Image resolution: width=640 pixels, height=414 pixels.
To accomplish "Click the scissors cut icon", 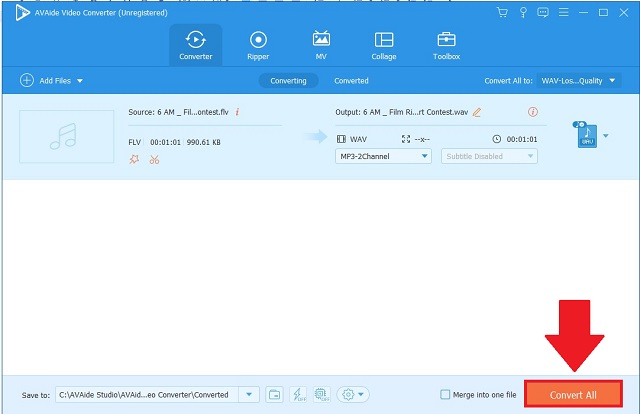I will (154, 159).
